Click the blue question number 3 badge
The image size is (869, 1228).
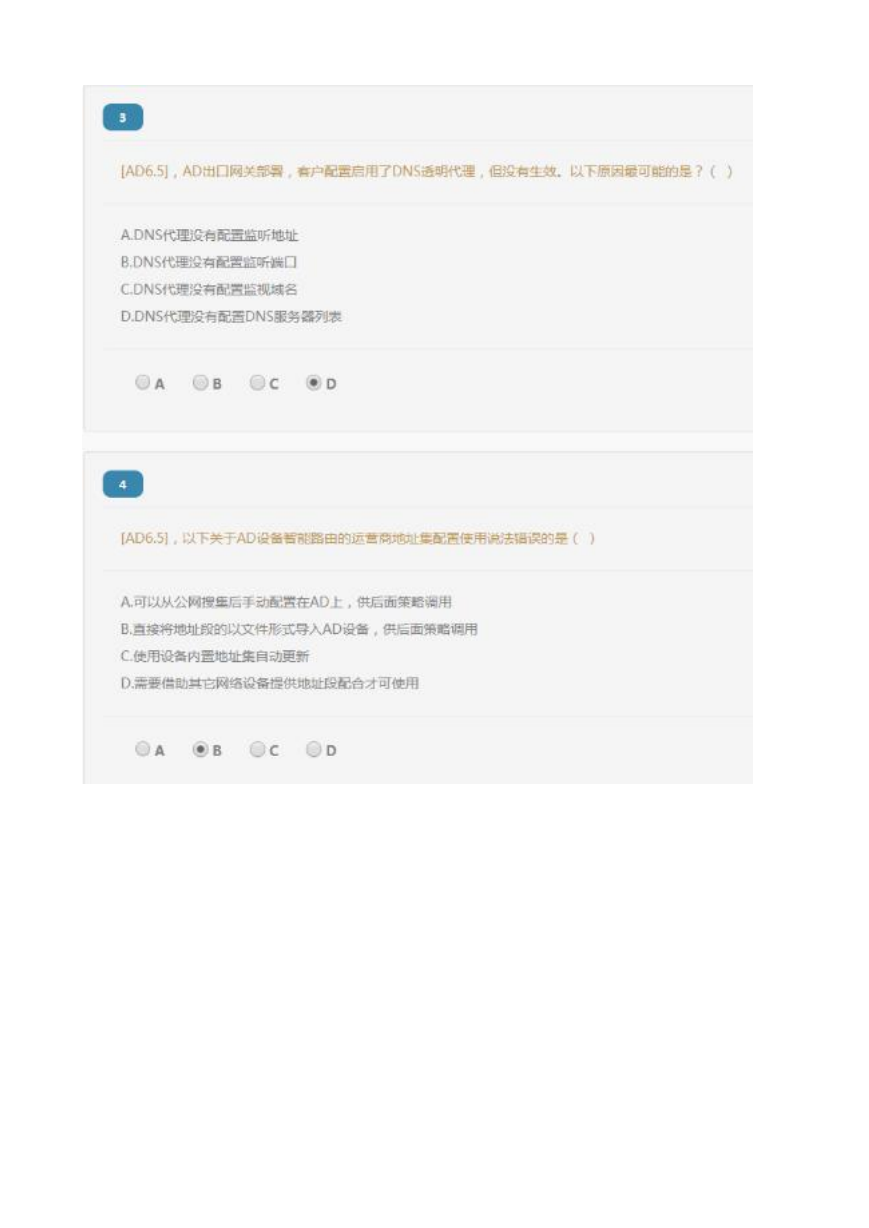click(x=123, y=118)
